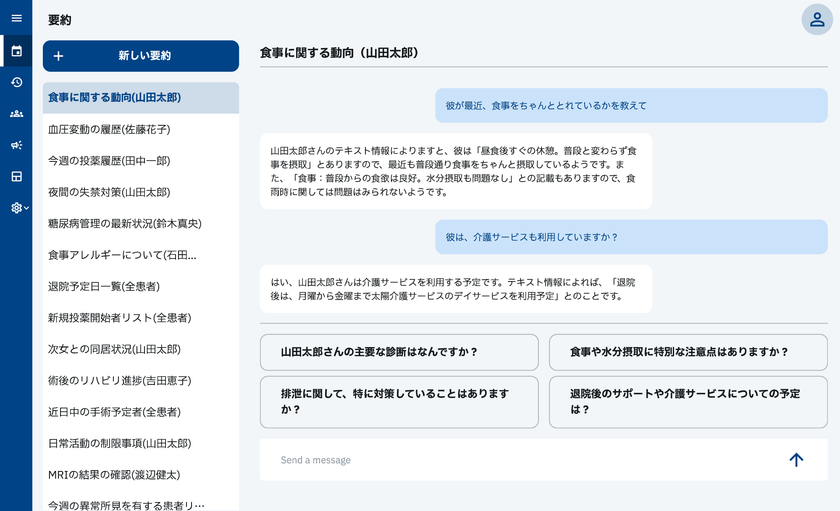This screenshot has height=511, width=840.
Task: Click the dashboard layout icon in sidebar
Action: tap(16, 176)
